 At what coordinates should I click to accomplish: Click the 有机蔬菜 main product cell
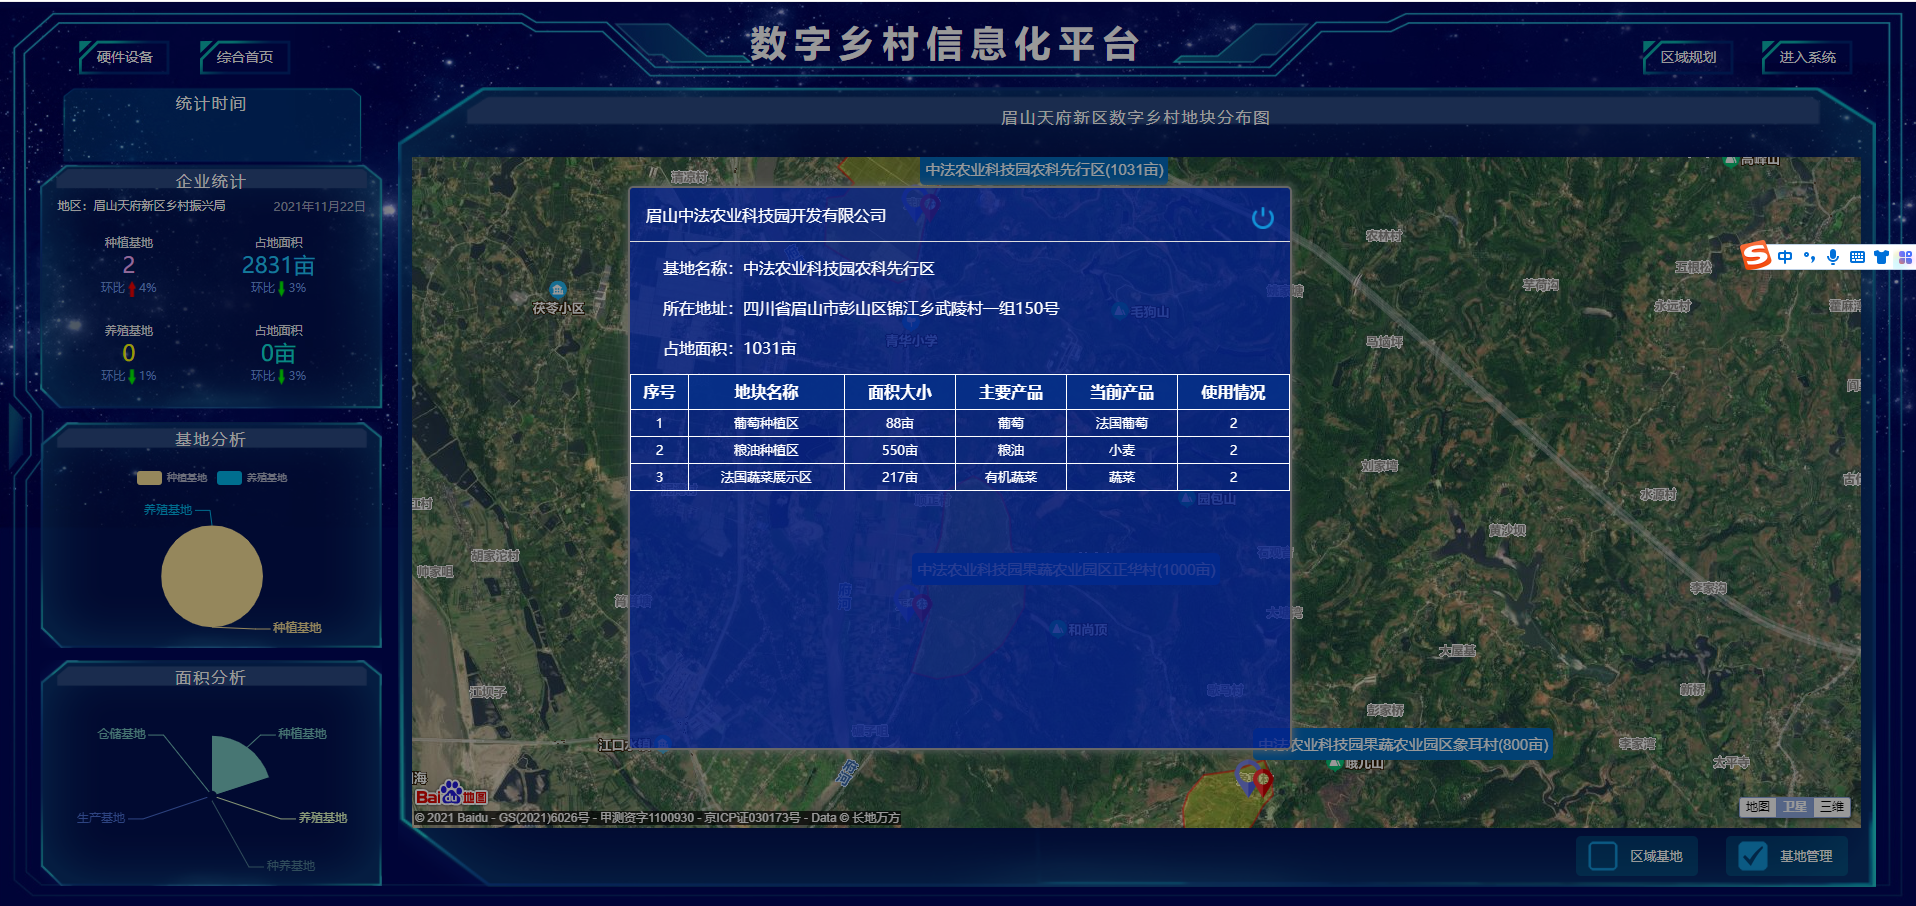coord(1011,478)
